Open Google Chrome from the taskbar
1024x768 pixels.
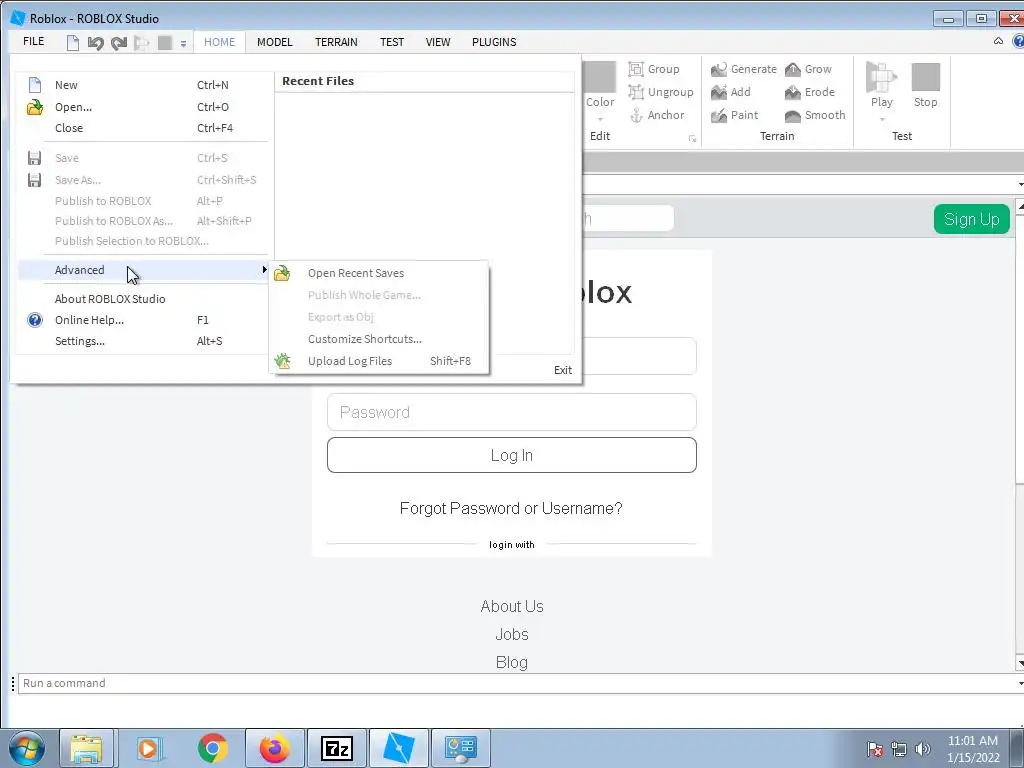tap(212, 748)
